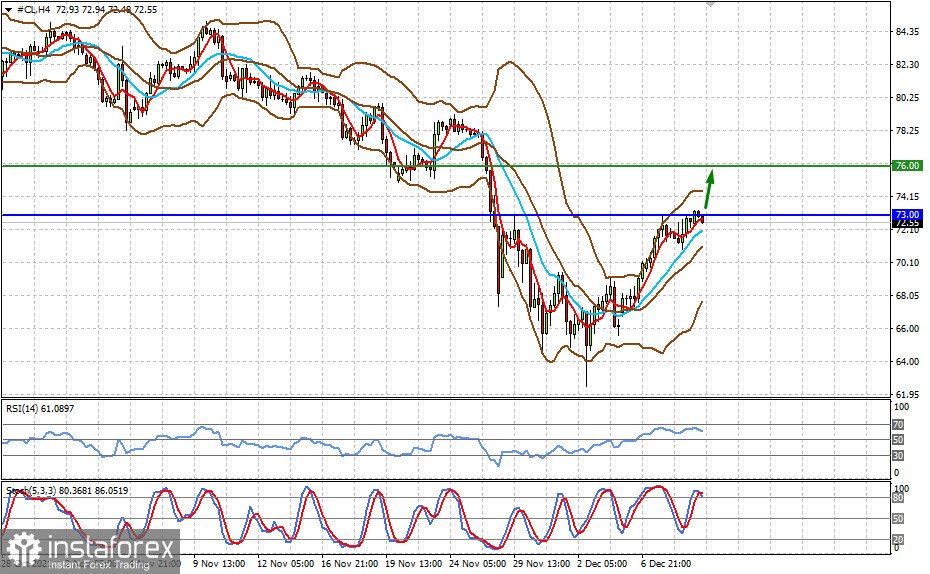Click the Stochastic 50 level label

pos(898,519)
